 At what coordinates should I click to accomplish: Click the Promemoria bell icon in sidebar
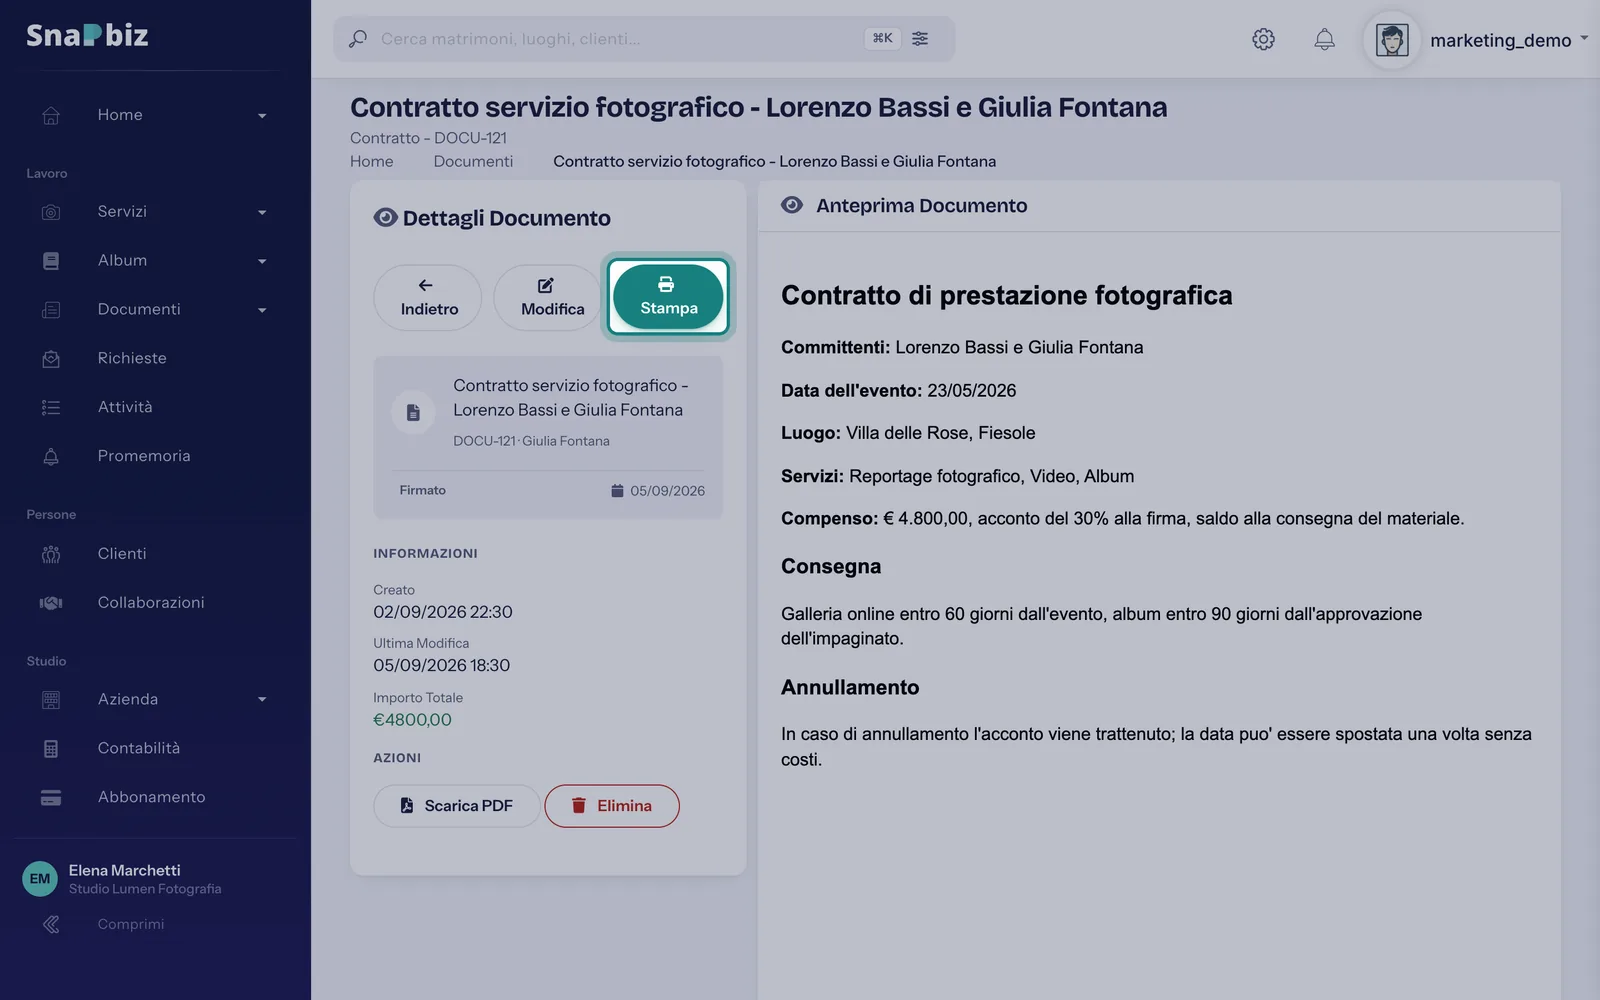pyautogui.click(x=51, y=456)
